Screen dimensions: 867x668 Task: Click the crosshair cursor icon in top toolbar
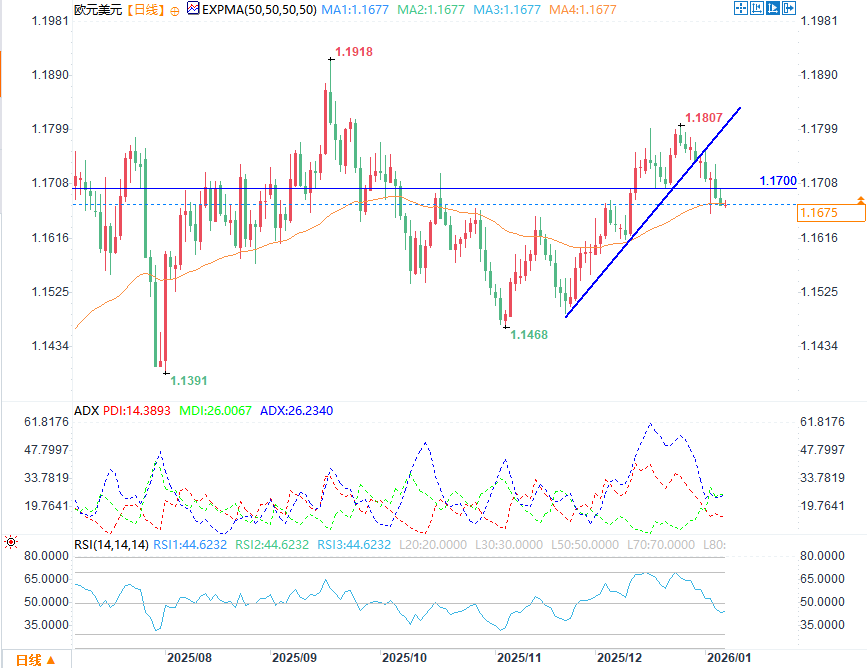(x=740, y=8)
